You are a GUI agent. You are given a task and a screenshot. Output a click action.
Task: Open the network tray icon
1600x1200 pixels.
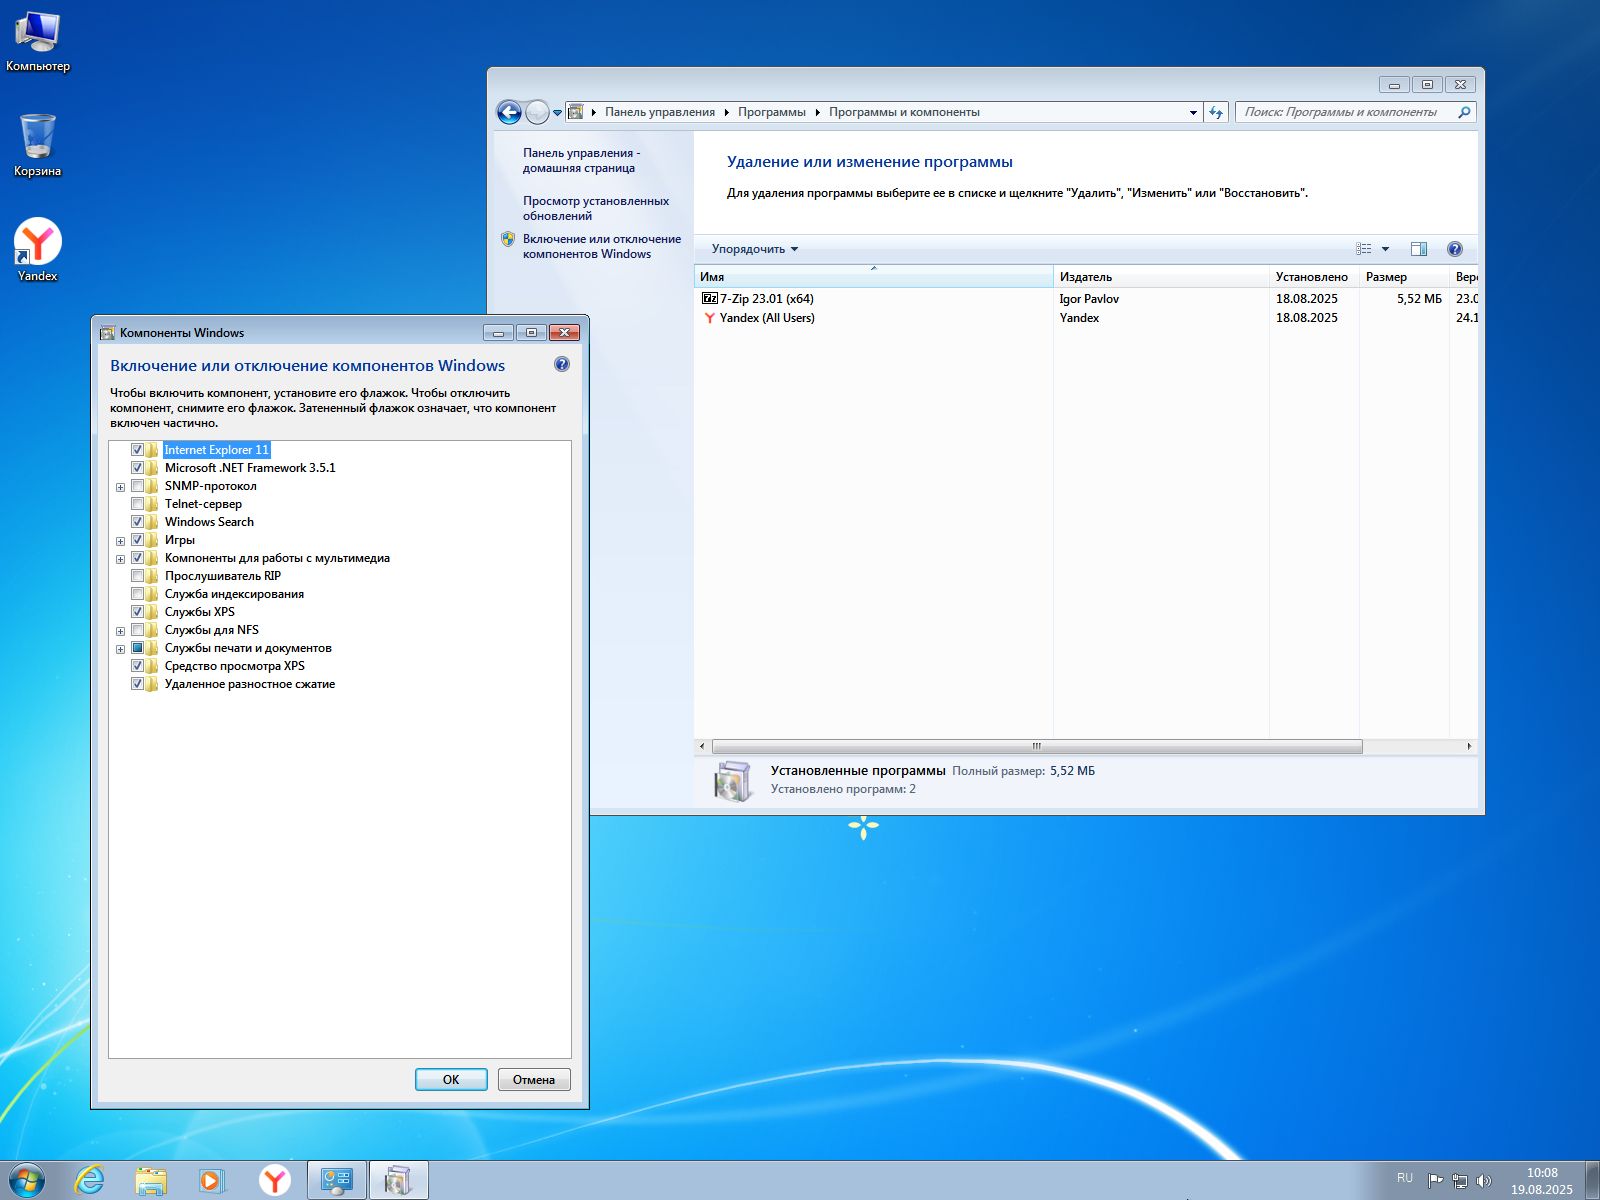coord(1460,1181)
